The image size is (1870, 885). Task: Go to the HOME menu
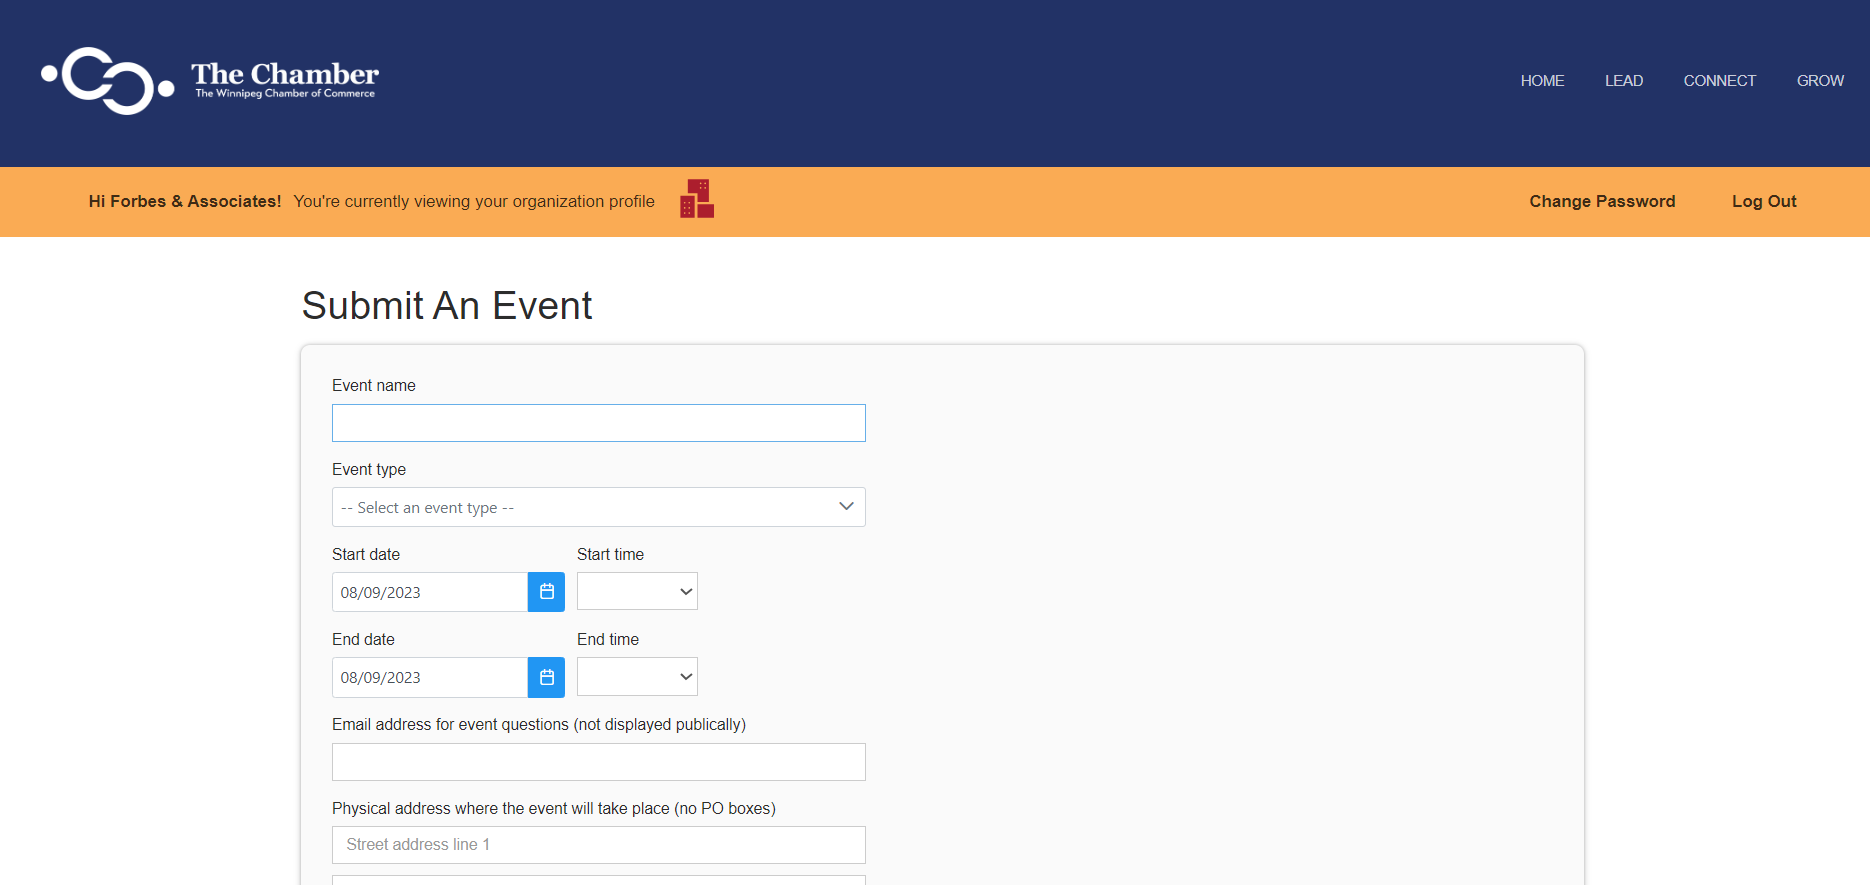[x=1542, y=81]
